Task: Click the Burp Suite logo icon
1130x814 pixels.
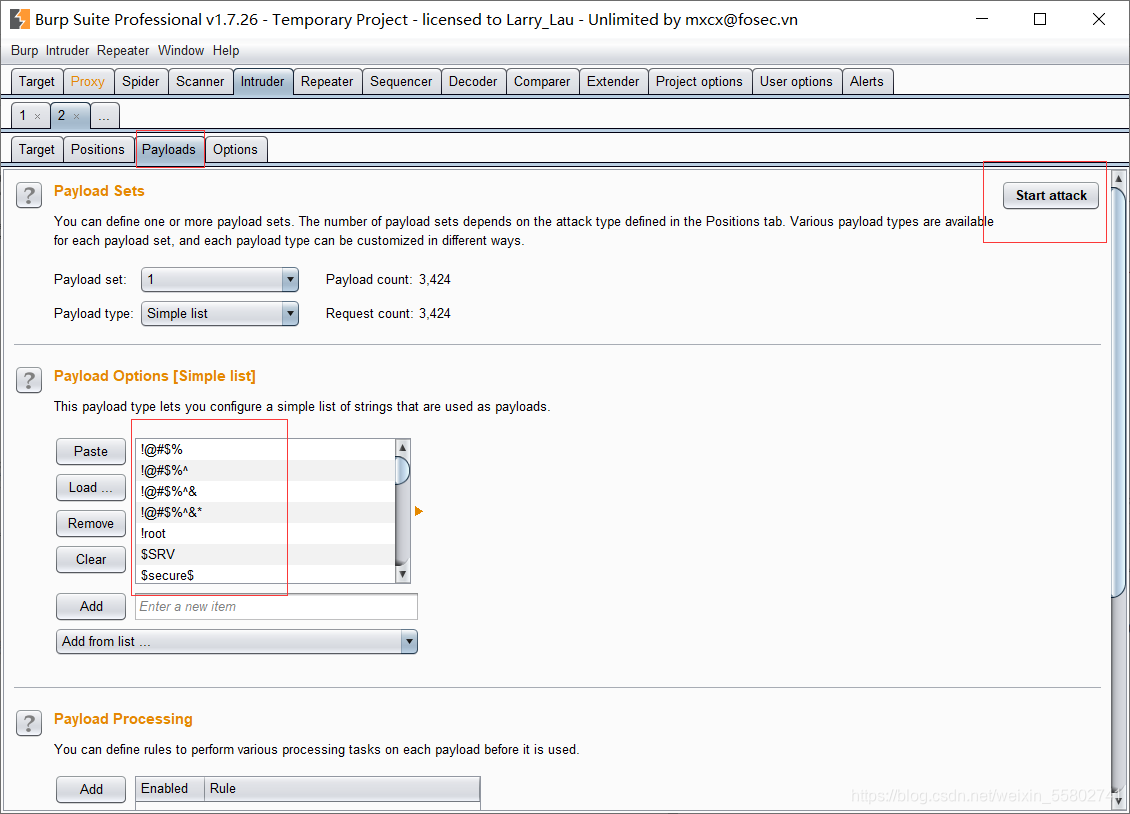Action: click(x=20, y=19)
